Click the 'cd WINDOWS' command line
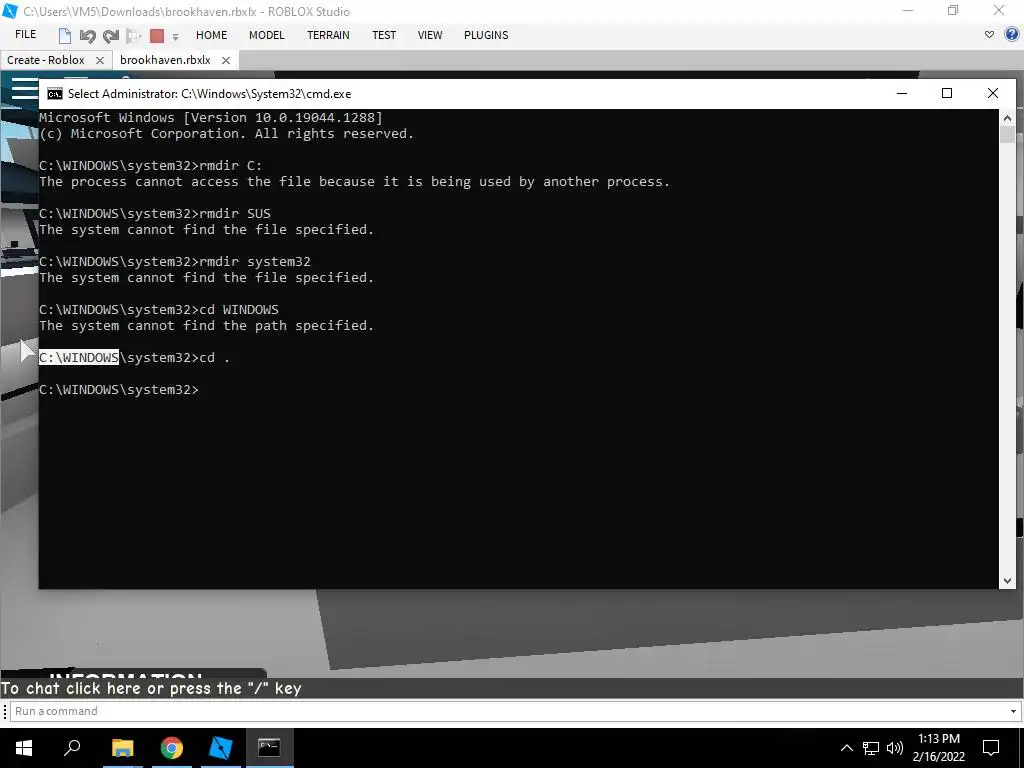1024x768 pixels. coord(159,310)
